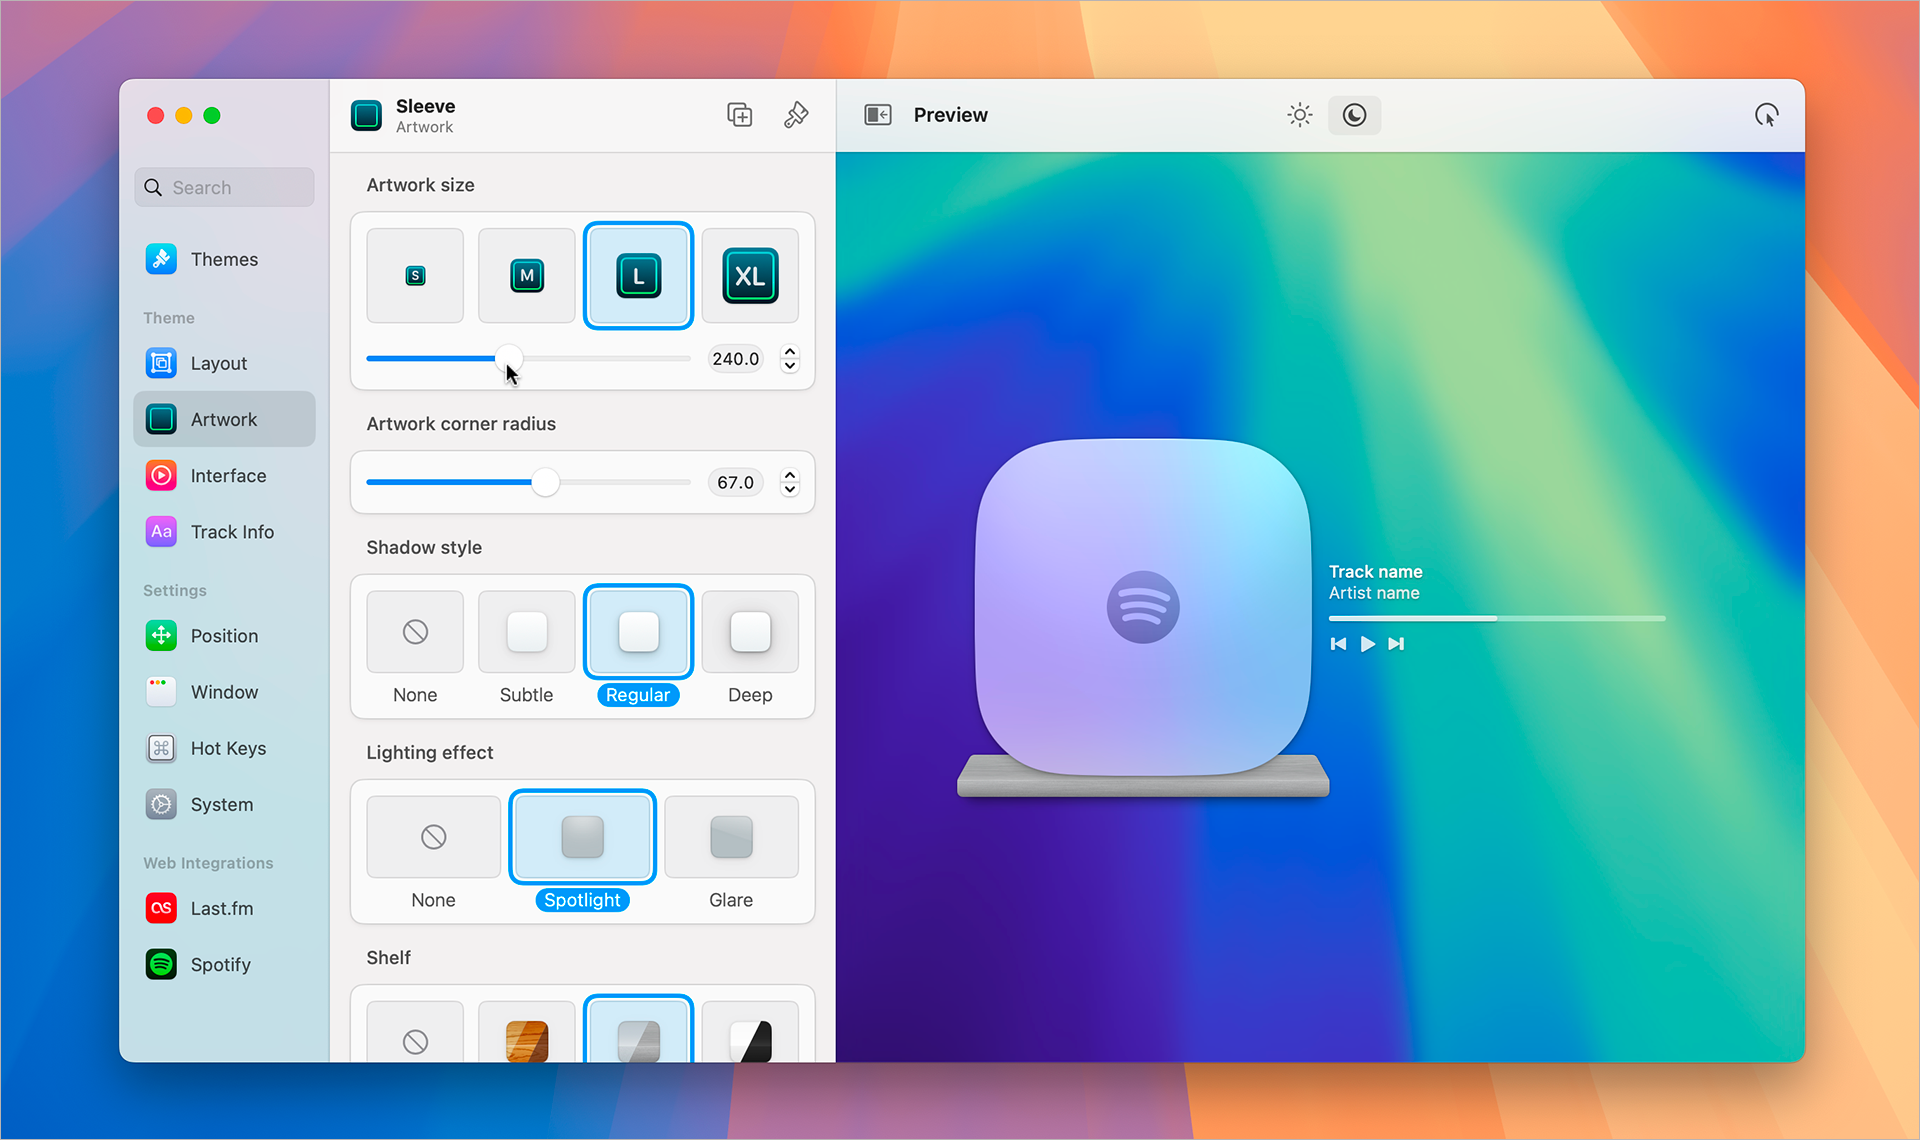
Task: Click the track progress bar in preview
Action: [x=1497, y=619]
